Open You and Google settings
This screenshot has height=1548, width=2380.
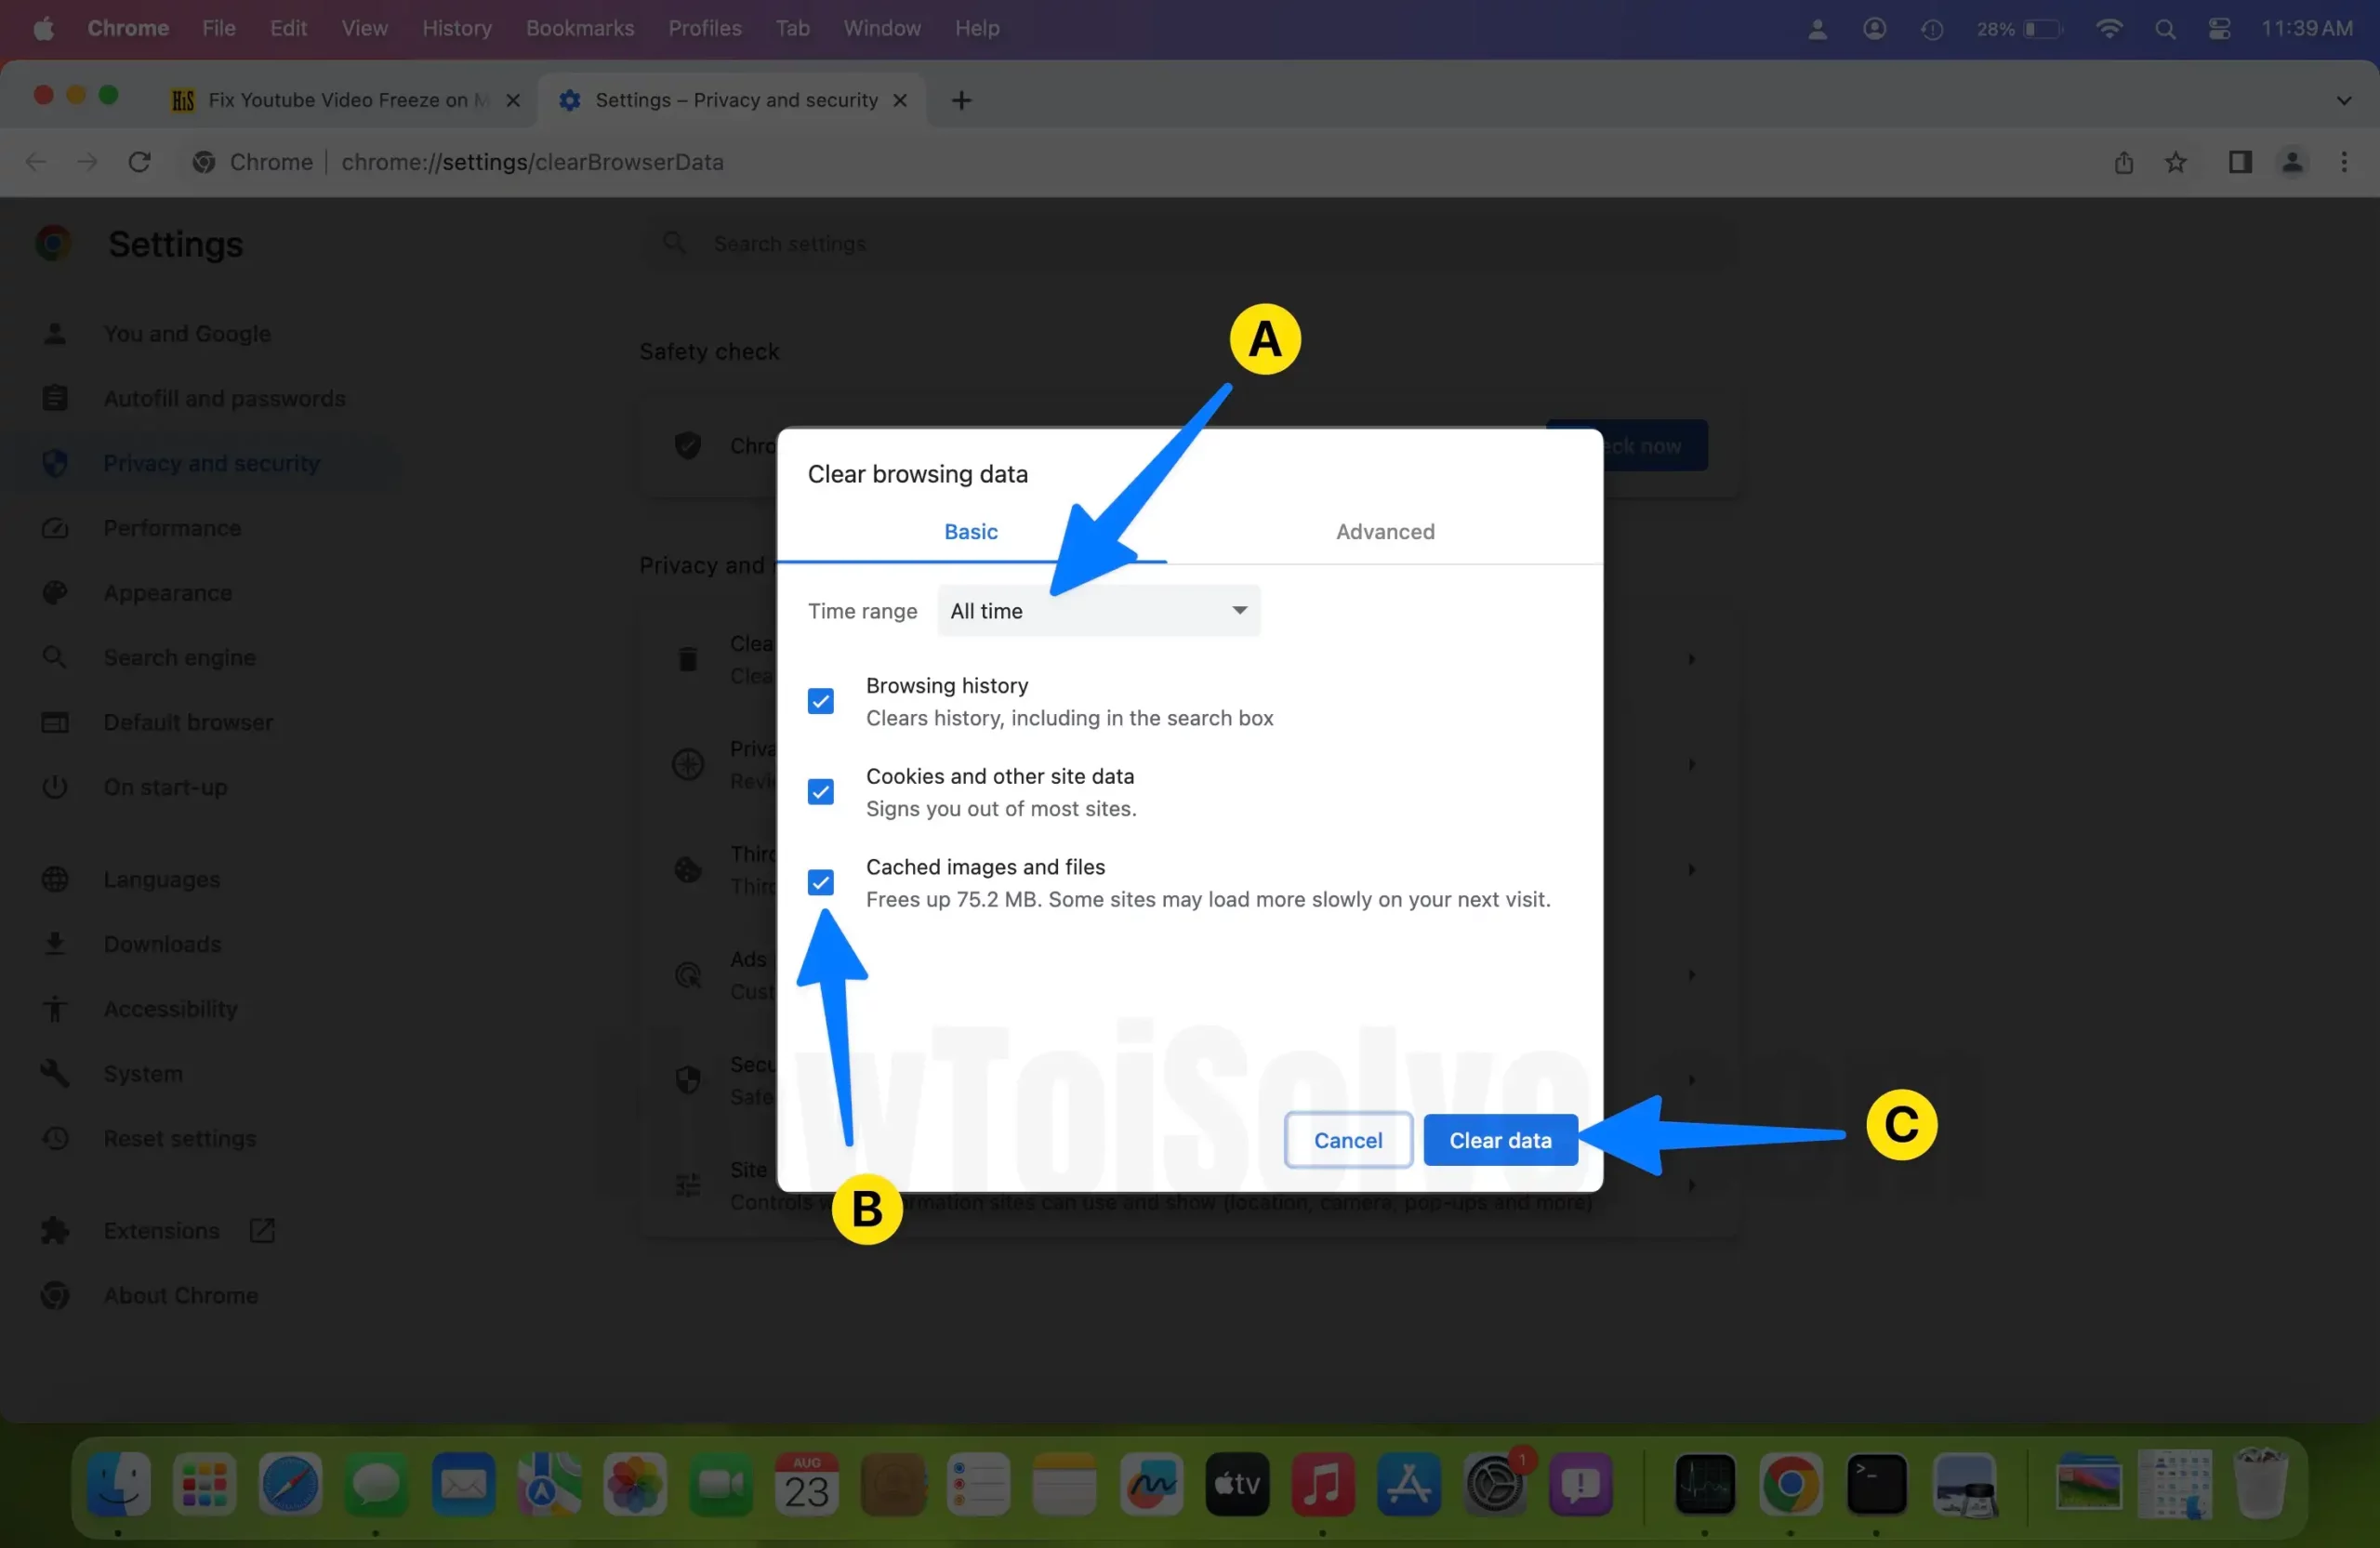pyautogui.click(x=187, y=333)
